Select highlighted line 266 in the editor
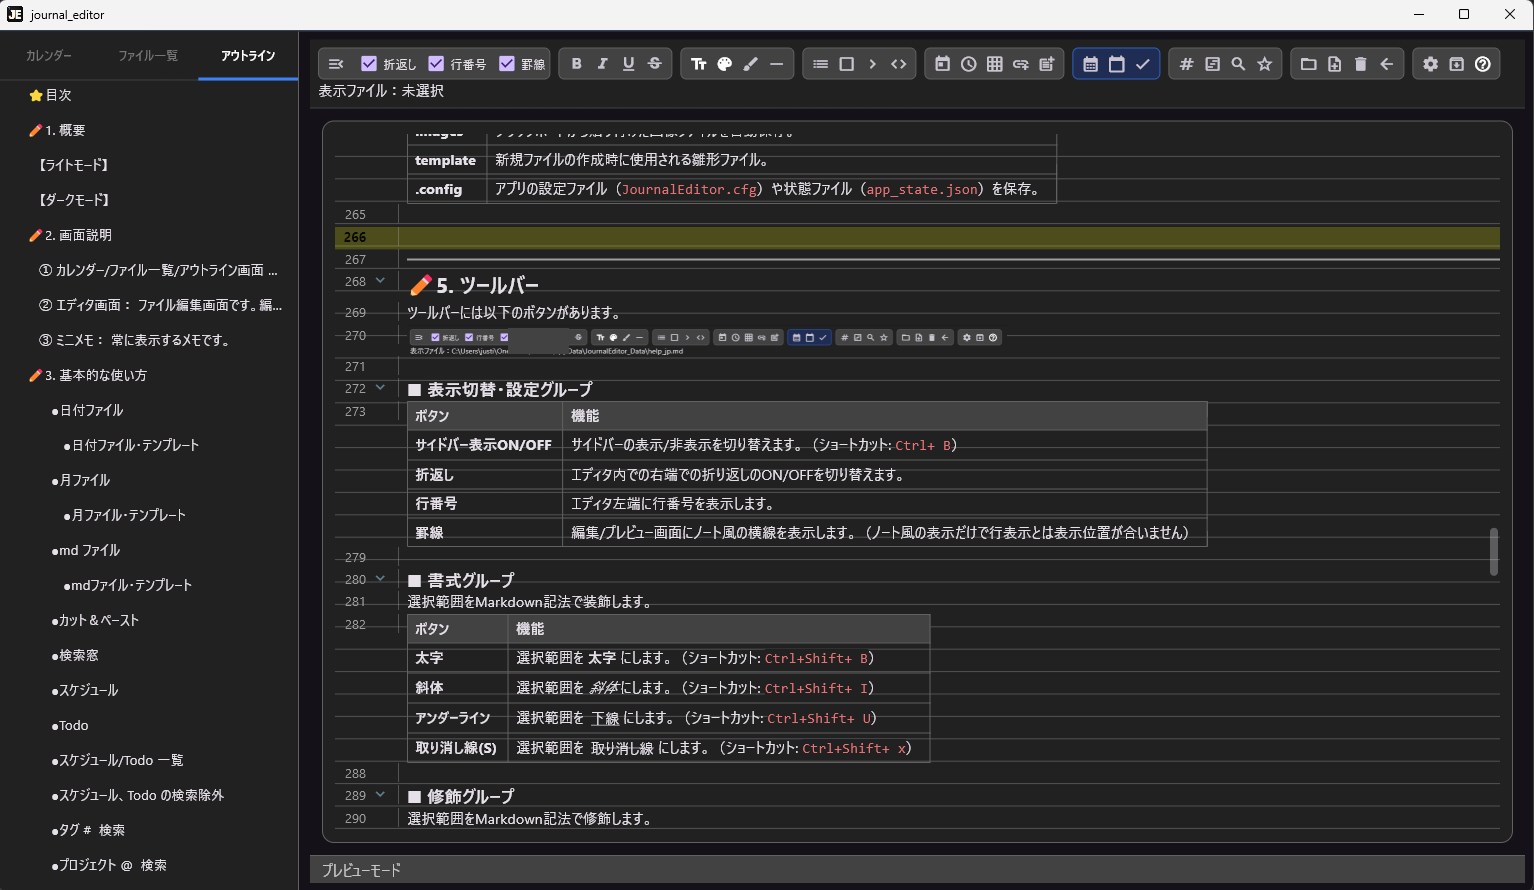The width and height of the screenshot is (1534, 890). tap(917, 237)
